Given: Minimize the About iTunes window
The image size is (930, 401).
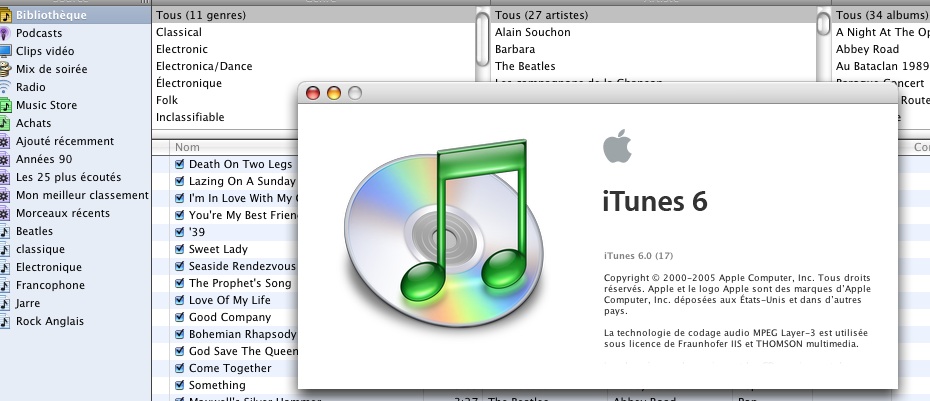Looking at the screenshot, I should [334, 93].
